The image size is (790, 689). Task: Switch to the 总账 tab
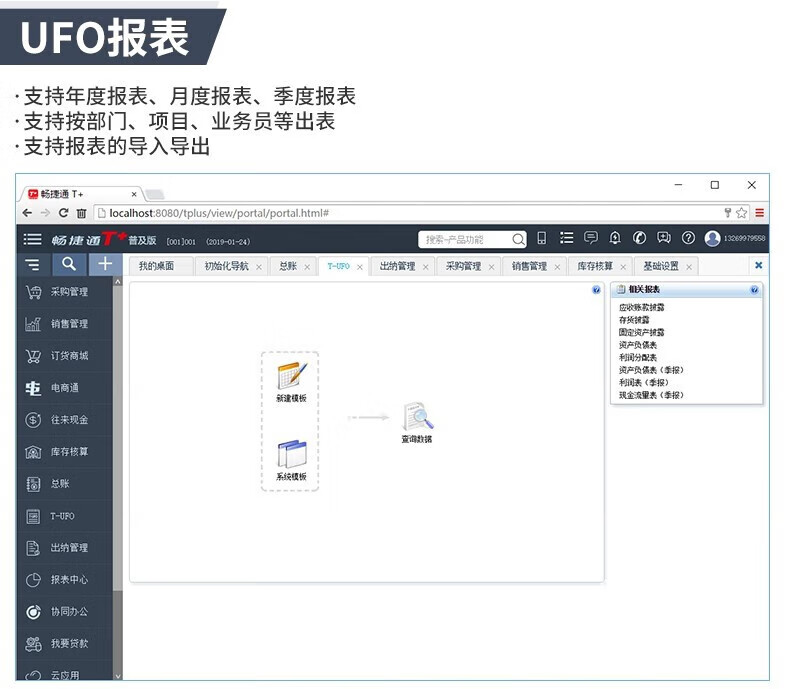point(288,266)
